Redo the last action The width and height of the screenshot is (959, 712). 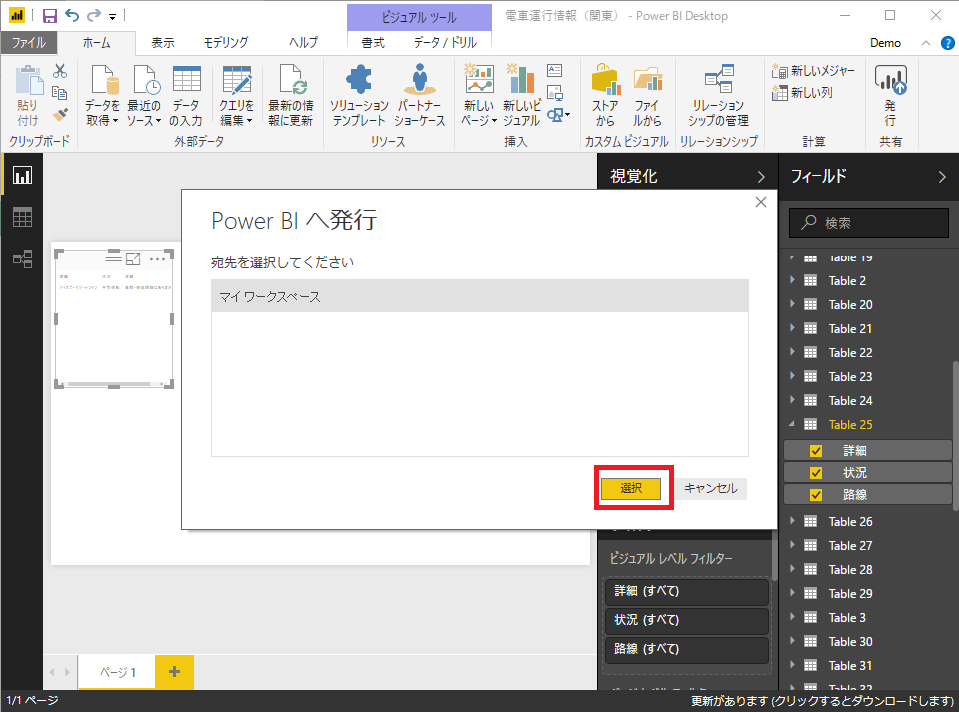tap(93, 15)
